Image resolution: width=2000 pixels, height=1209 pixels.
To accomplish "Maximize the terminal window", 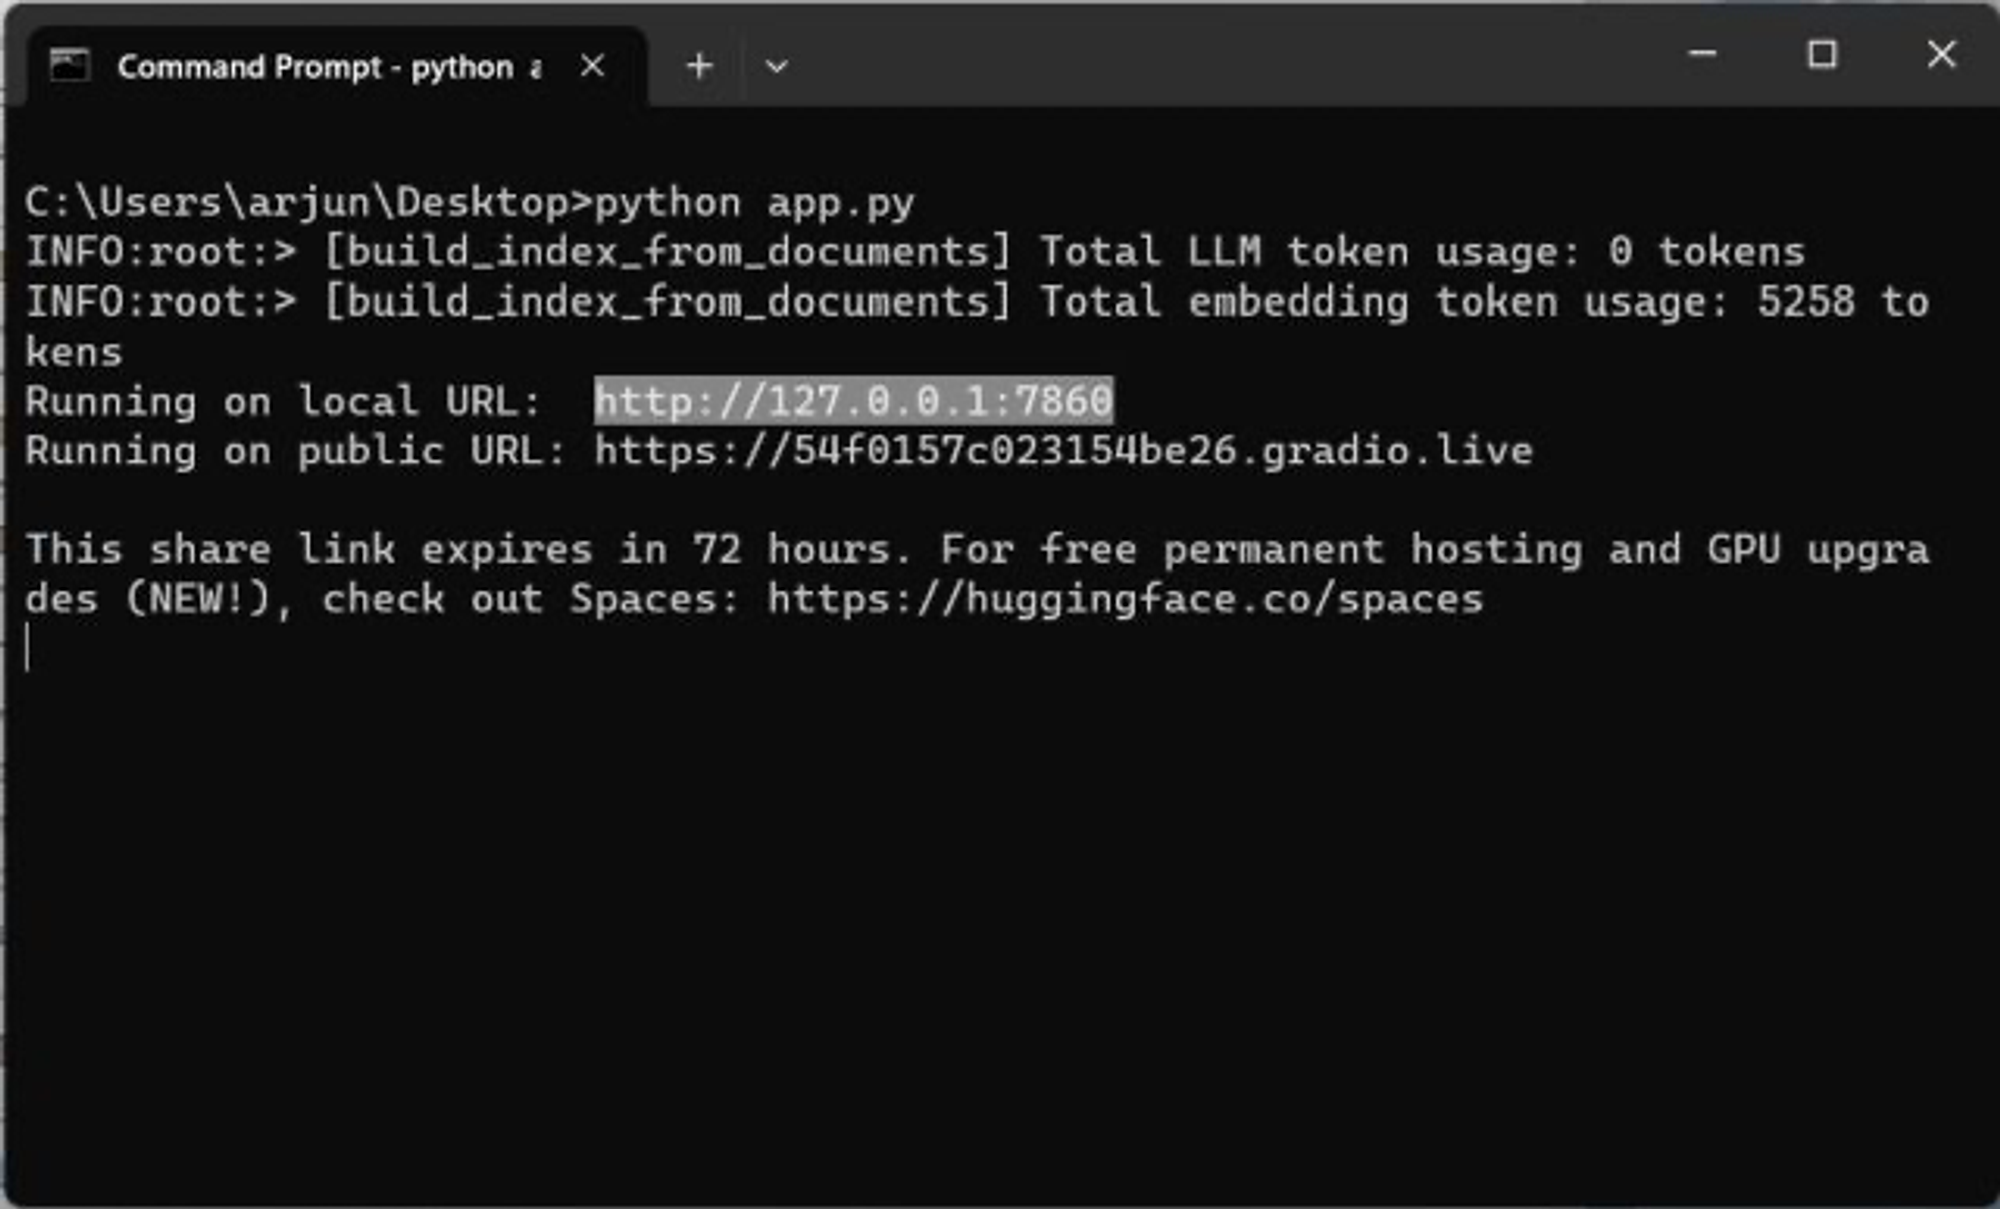I will (x=1822, y=54).
